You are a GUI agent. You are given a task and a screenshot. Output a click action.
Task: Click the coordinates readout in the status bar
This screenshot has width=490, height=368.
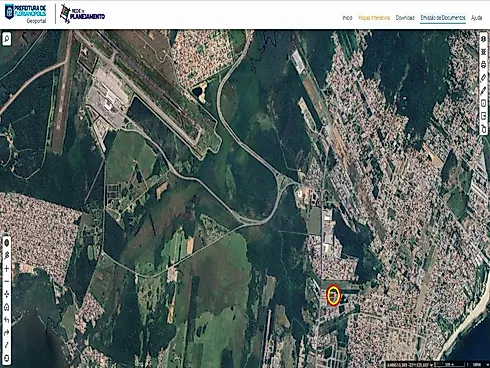tap(408, 364)
